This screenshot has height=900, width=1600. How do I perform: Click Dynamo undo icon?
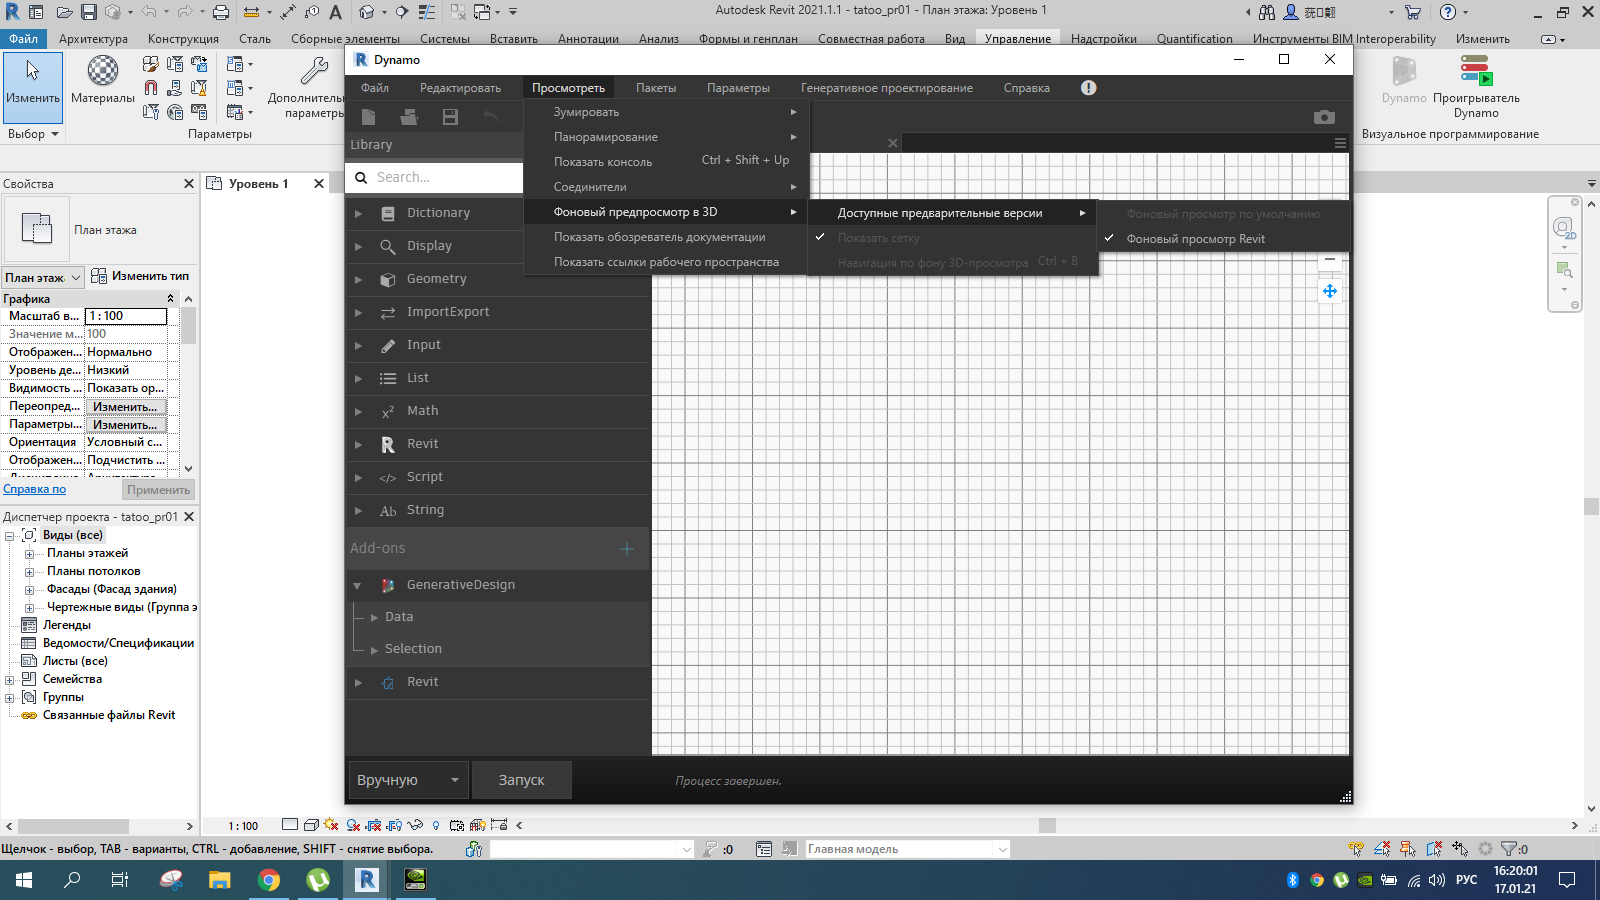pos(490,117)
